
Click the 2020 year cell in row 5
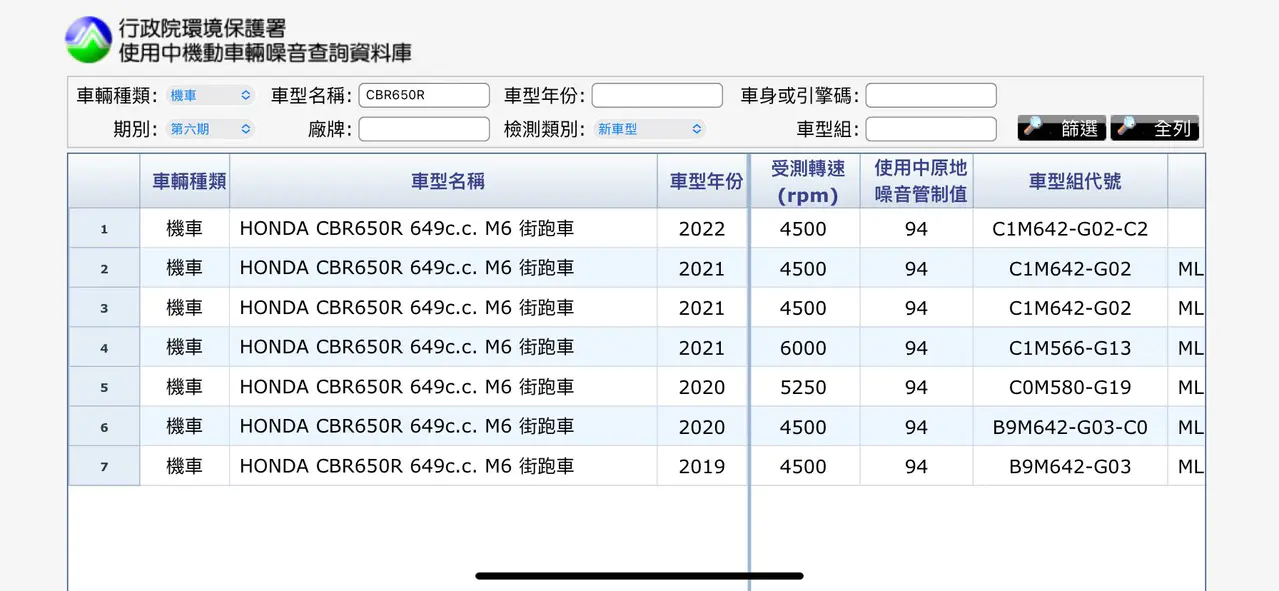(x=702, y=387)
